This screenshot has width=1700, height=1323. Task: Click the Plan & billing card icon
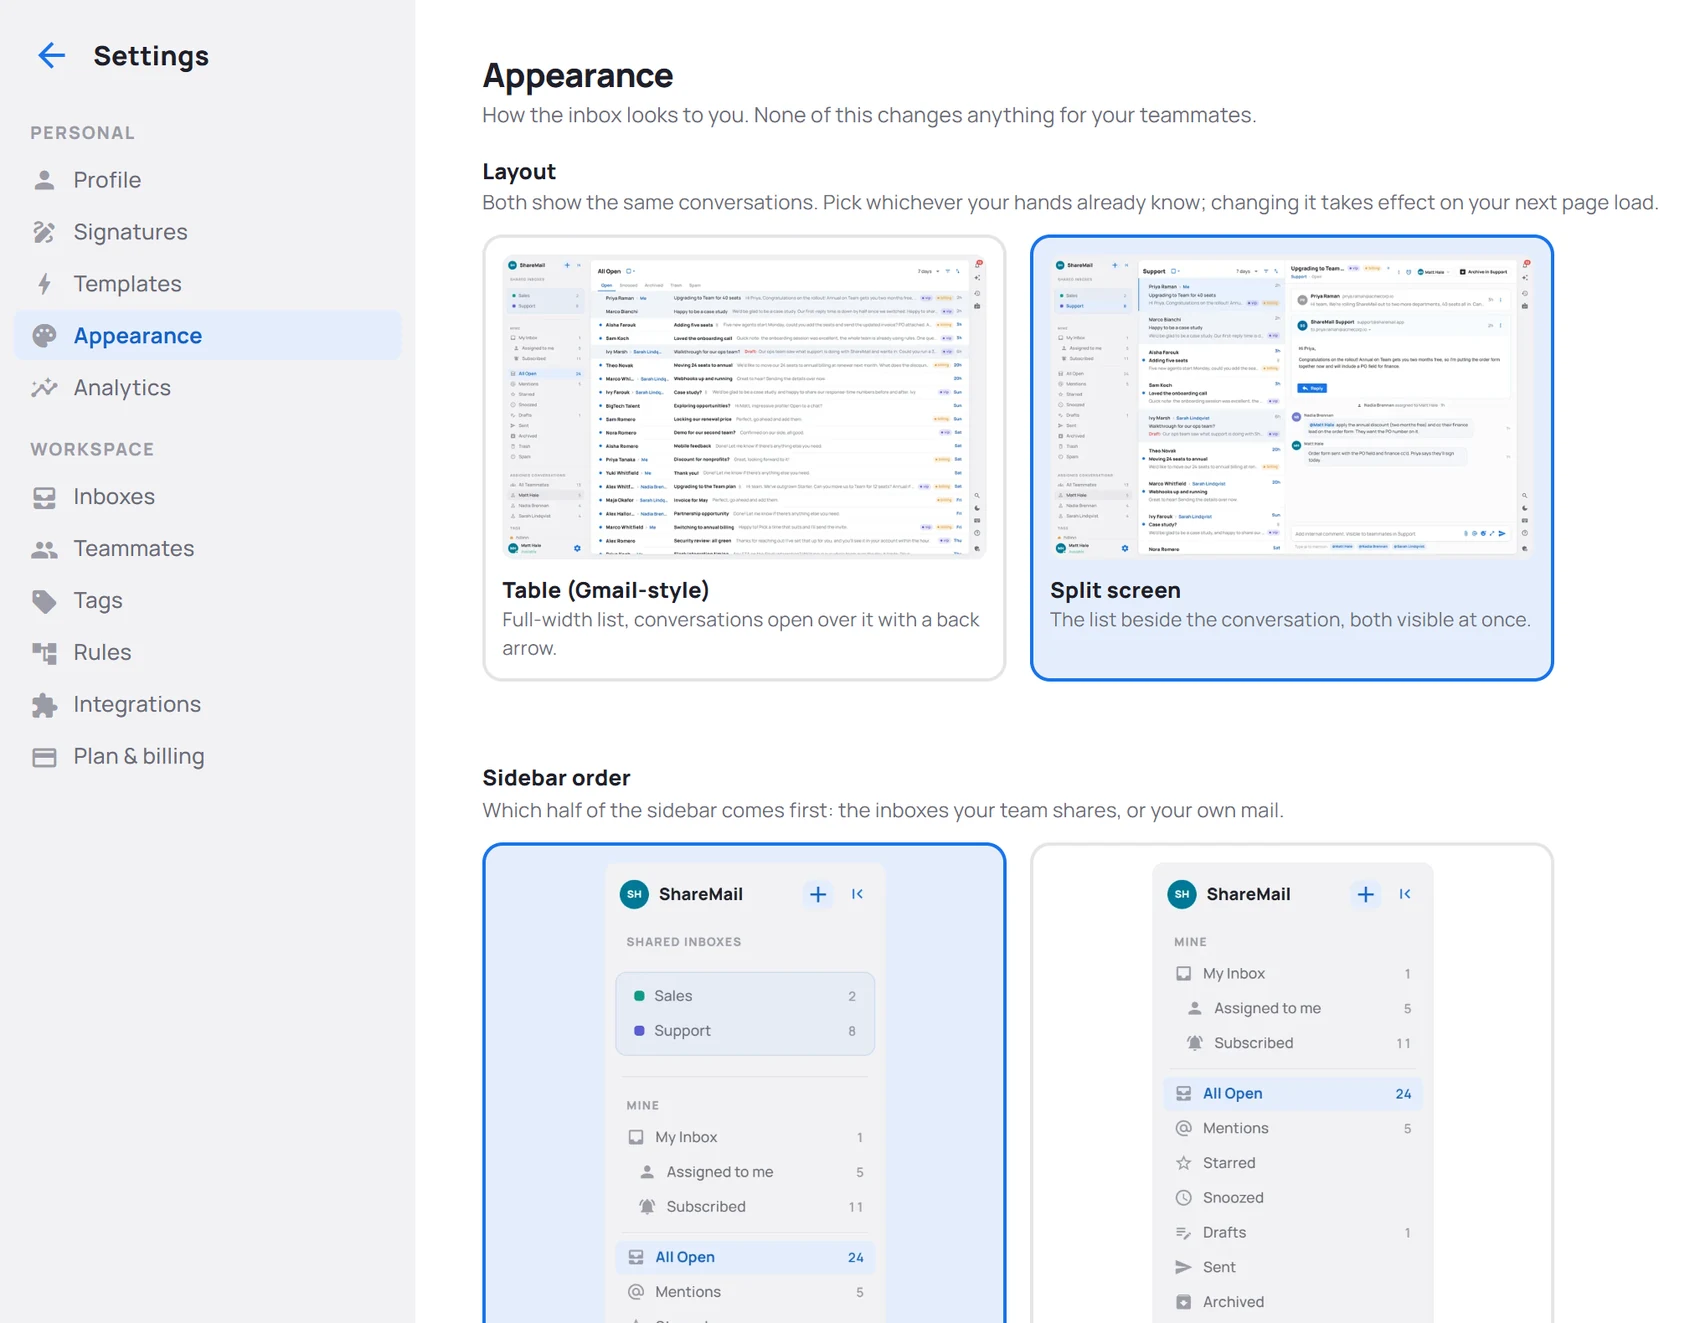click(x=44, y=757)
